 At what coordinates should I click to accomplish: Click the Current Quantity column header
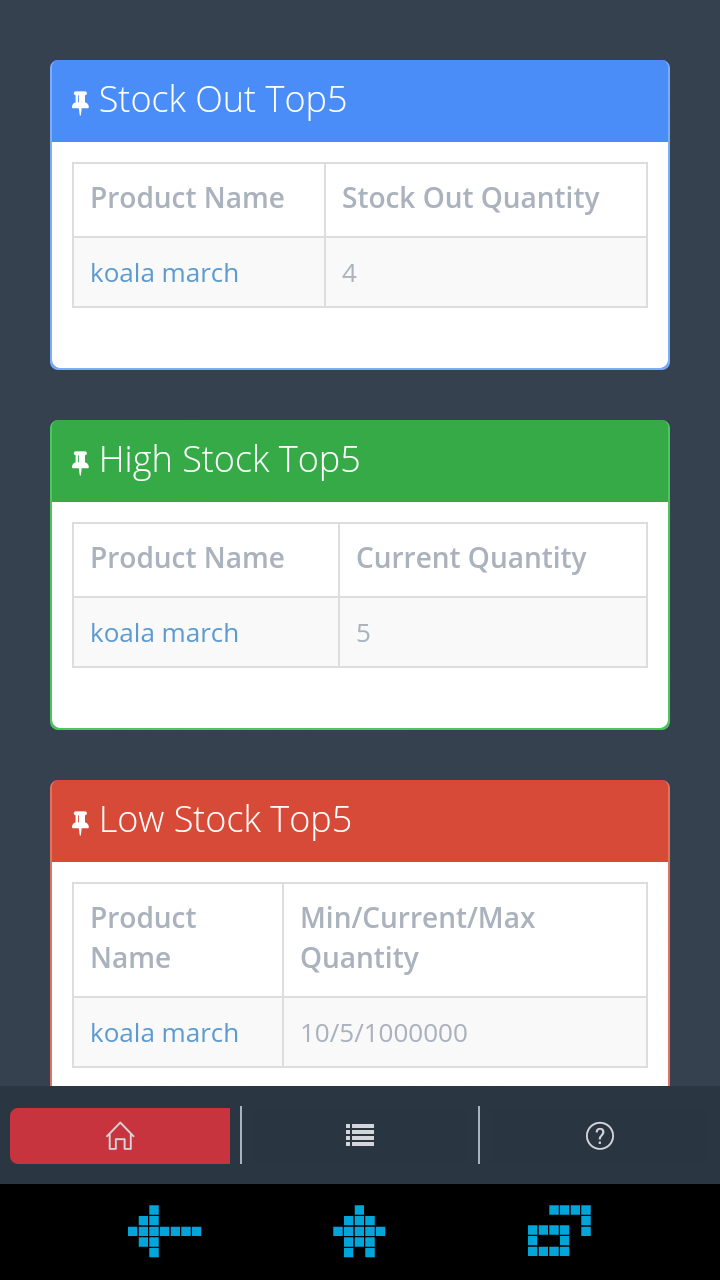[x=471, y=558]
